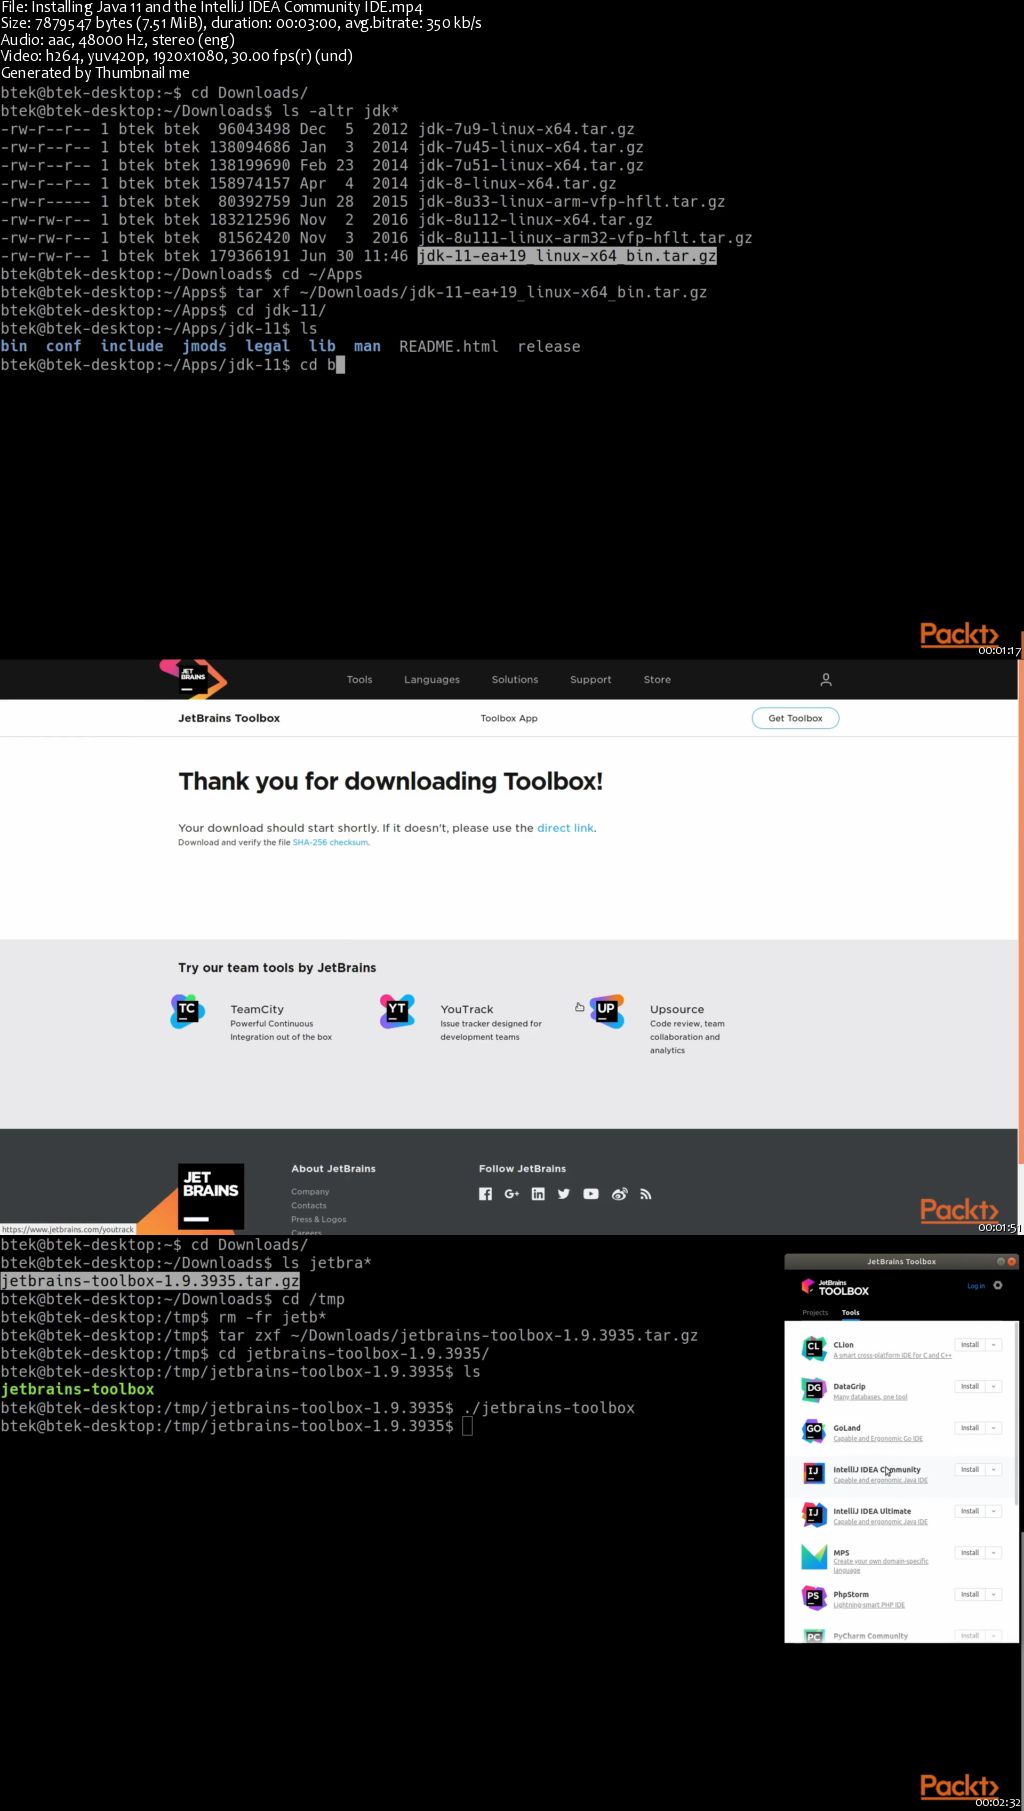
Task: Open JetBrains RSS feed icon
Action: tap(646, 1194)
